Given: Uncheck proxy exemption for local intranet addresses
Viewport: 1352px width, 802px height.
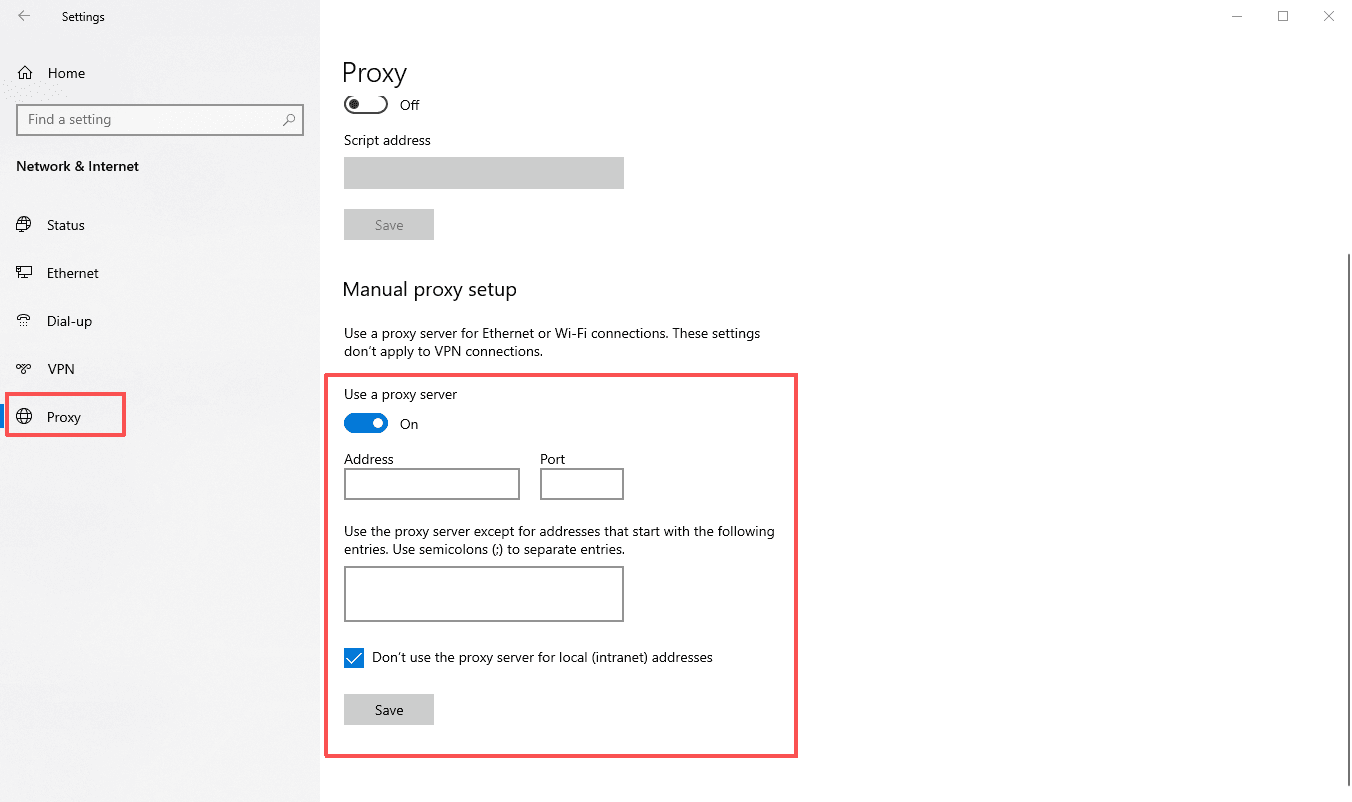Looking at the screenshot, I should pos(354,657).
